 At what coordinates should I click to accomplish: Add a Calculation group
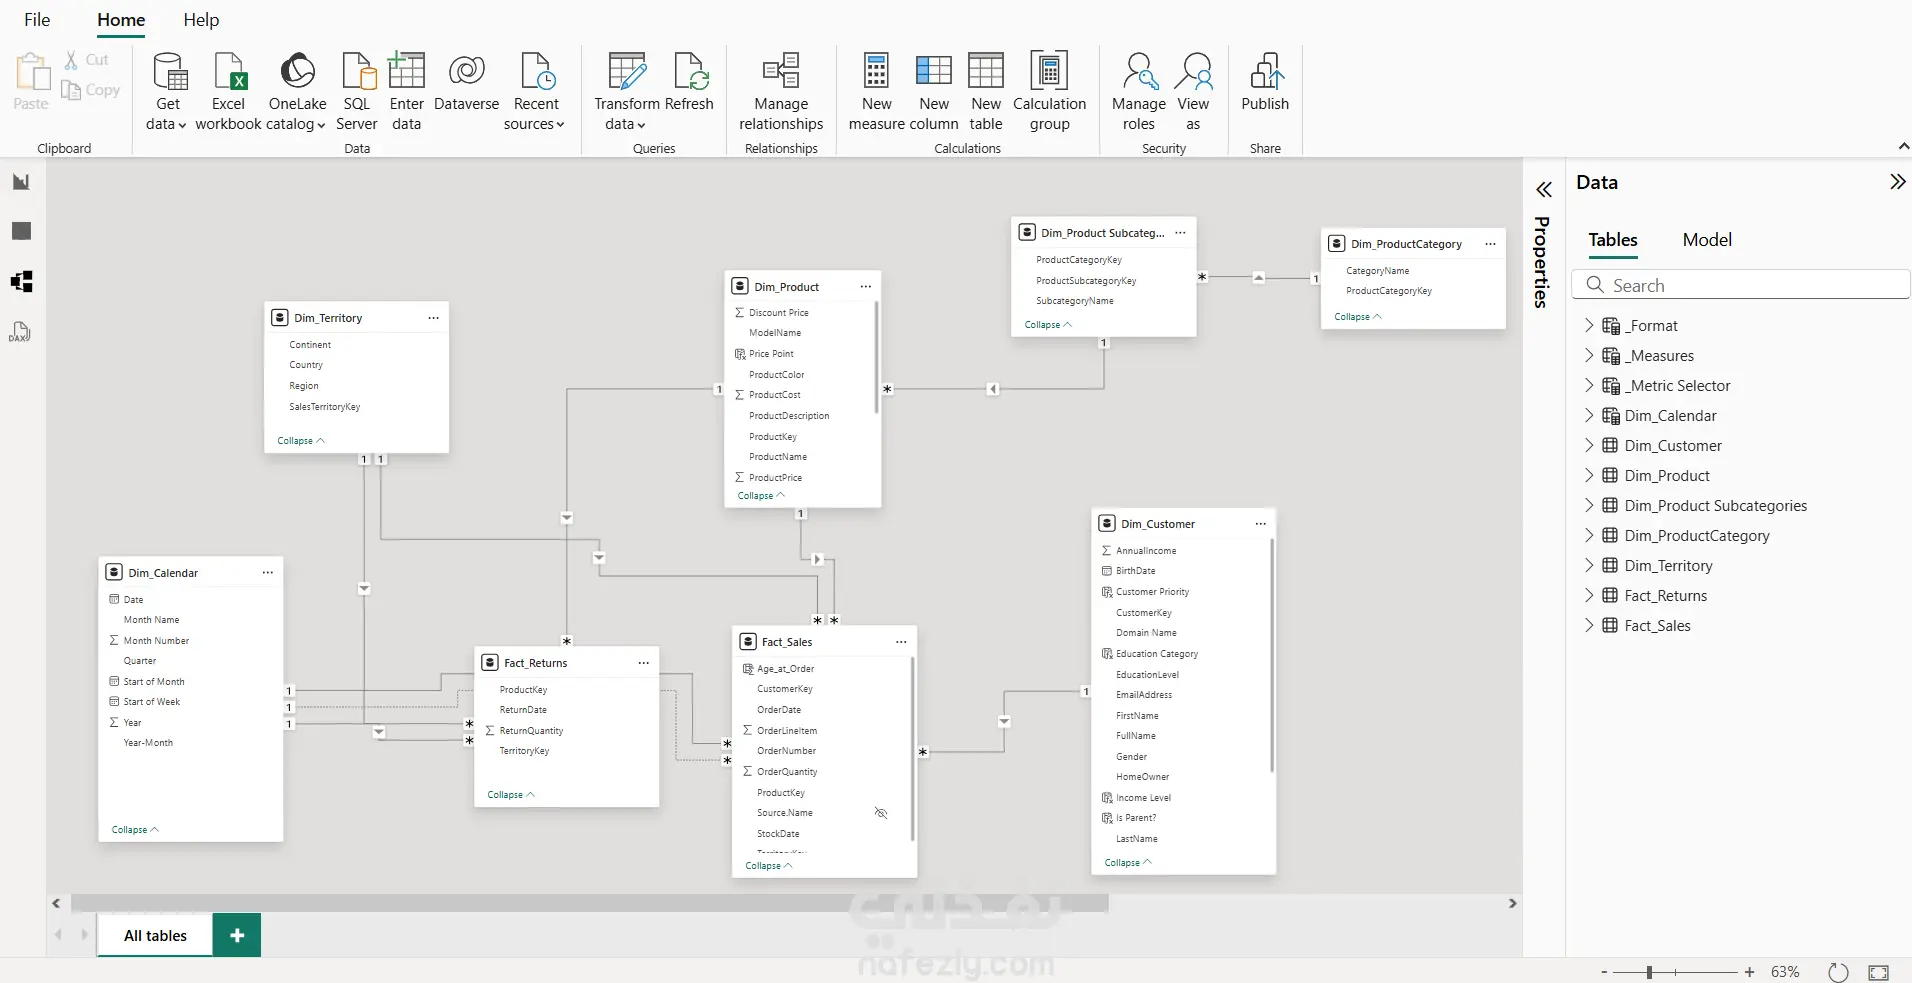click(x=1049, y=91)
